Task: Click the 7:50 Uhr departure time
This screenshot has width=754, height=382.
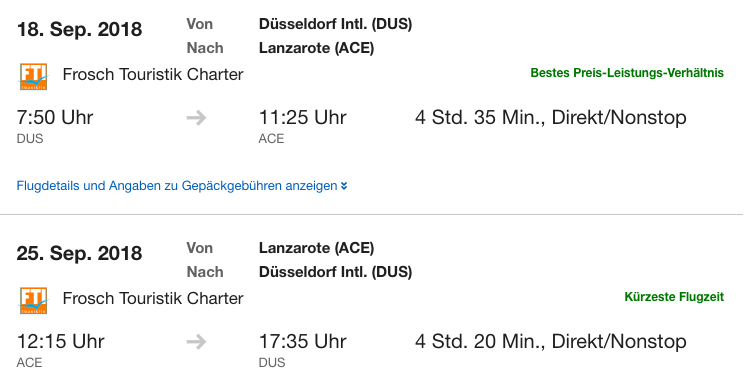Action: click(x=55, y=117)
